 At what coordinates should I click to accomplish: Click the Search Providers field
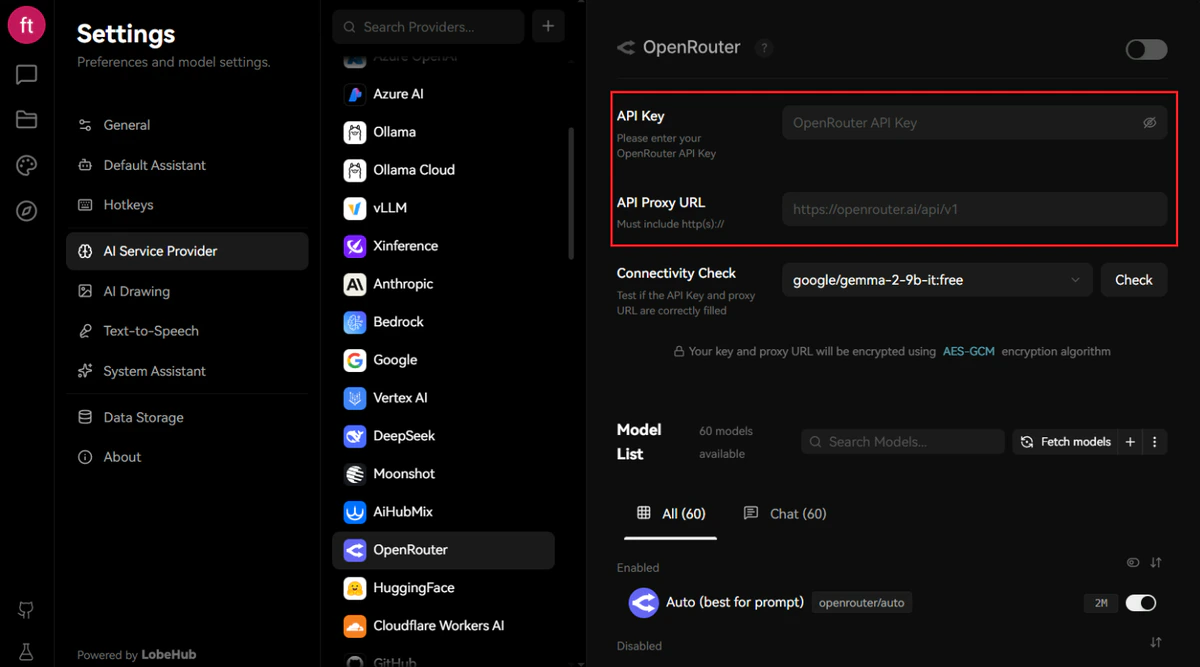tap(428, 27)
